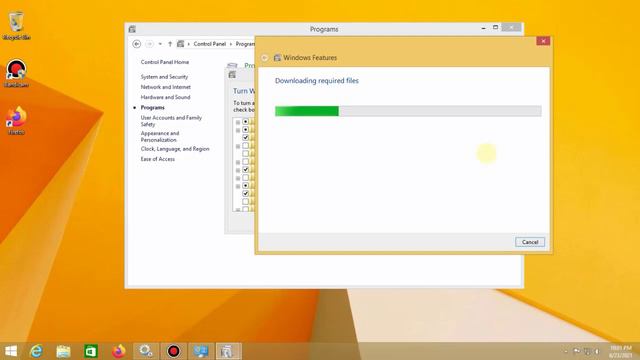This screenshot has height=360, width=640.
Task: Open Ease of Access category
Action: pyautogui.click(x=158, y=159)
